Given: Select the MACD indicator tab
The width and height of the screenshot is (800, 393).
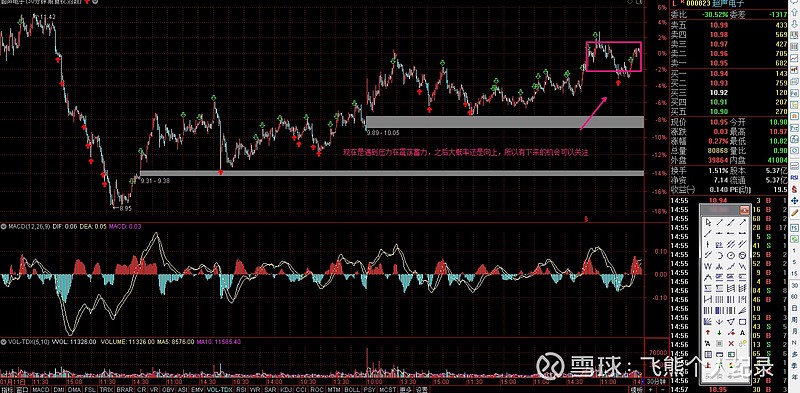Looking at the screenshot, I should (x=41, y=389).
